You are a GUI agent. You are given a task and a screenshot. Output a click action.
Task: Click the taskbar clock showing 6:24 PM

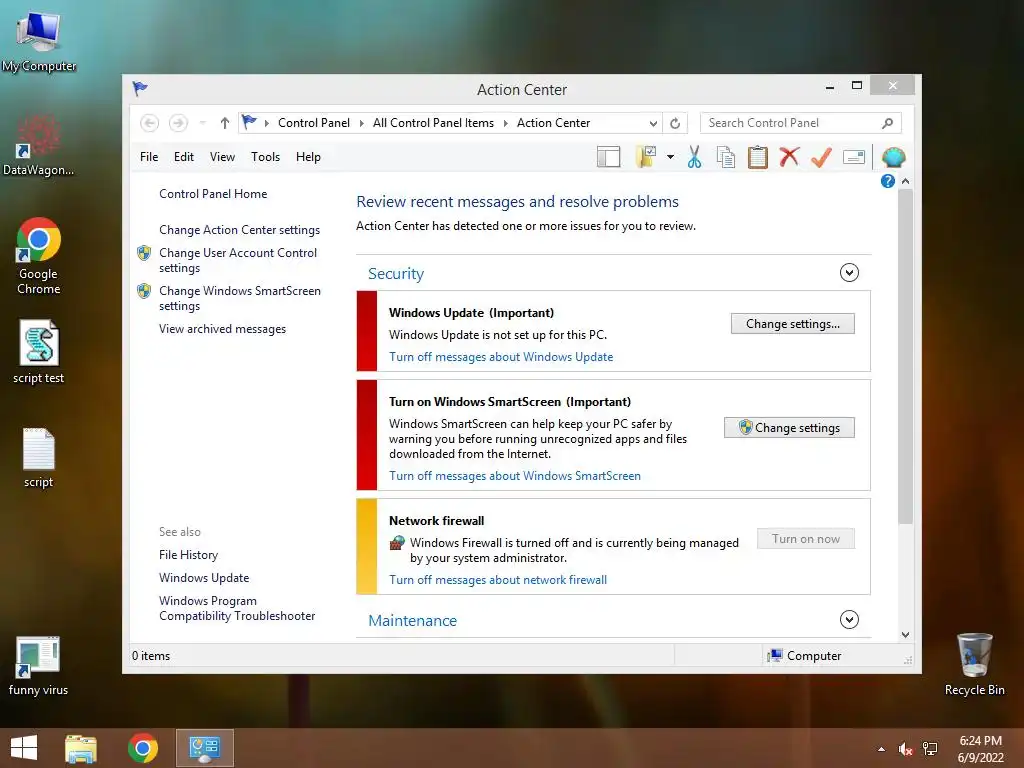point(980,749)
